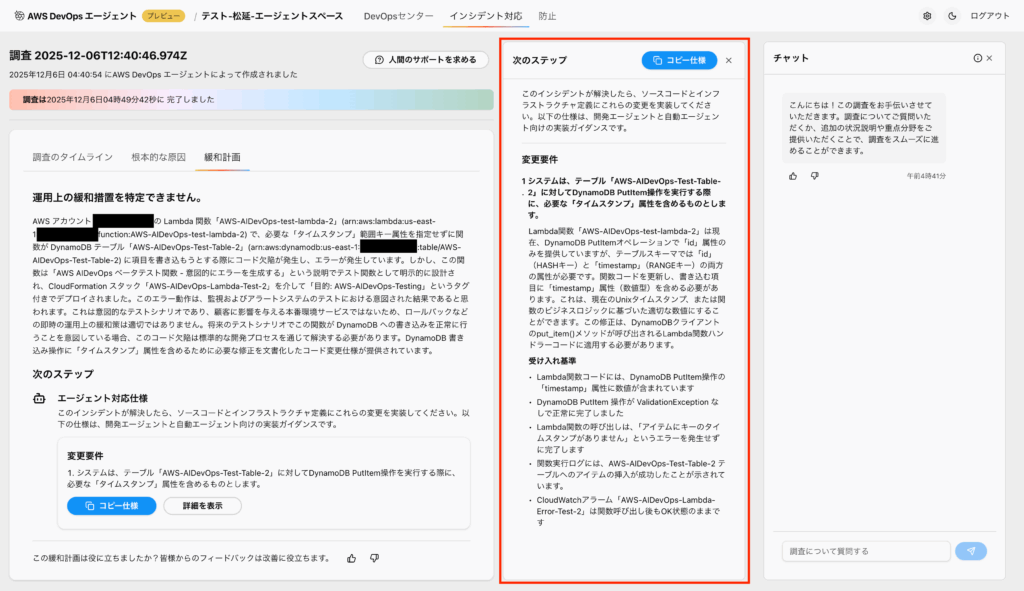Click the AWS DevOps Agent logo icon
1024x591 pixels.
[x=19, y=16]
